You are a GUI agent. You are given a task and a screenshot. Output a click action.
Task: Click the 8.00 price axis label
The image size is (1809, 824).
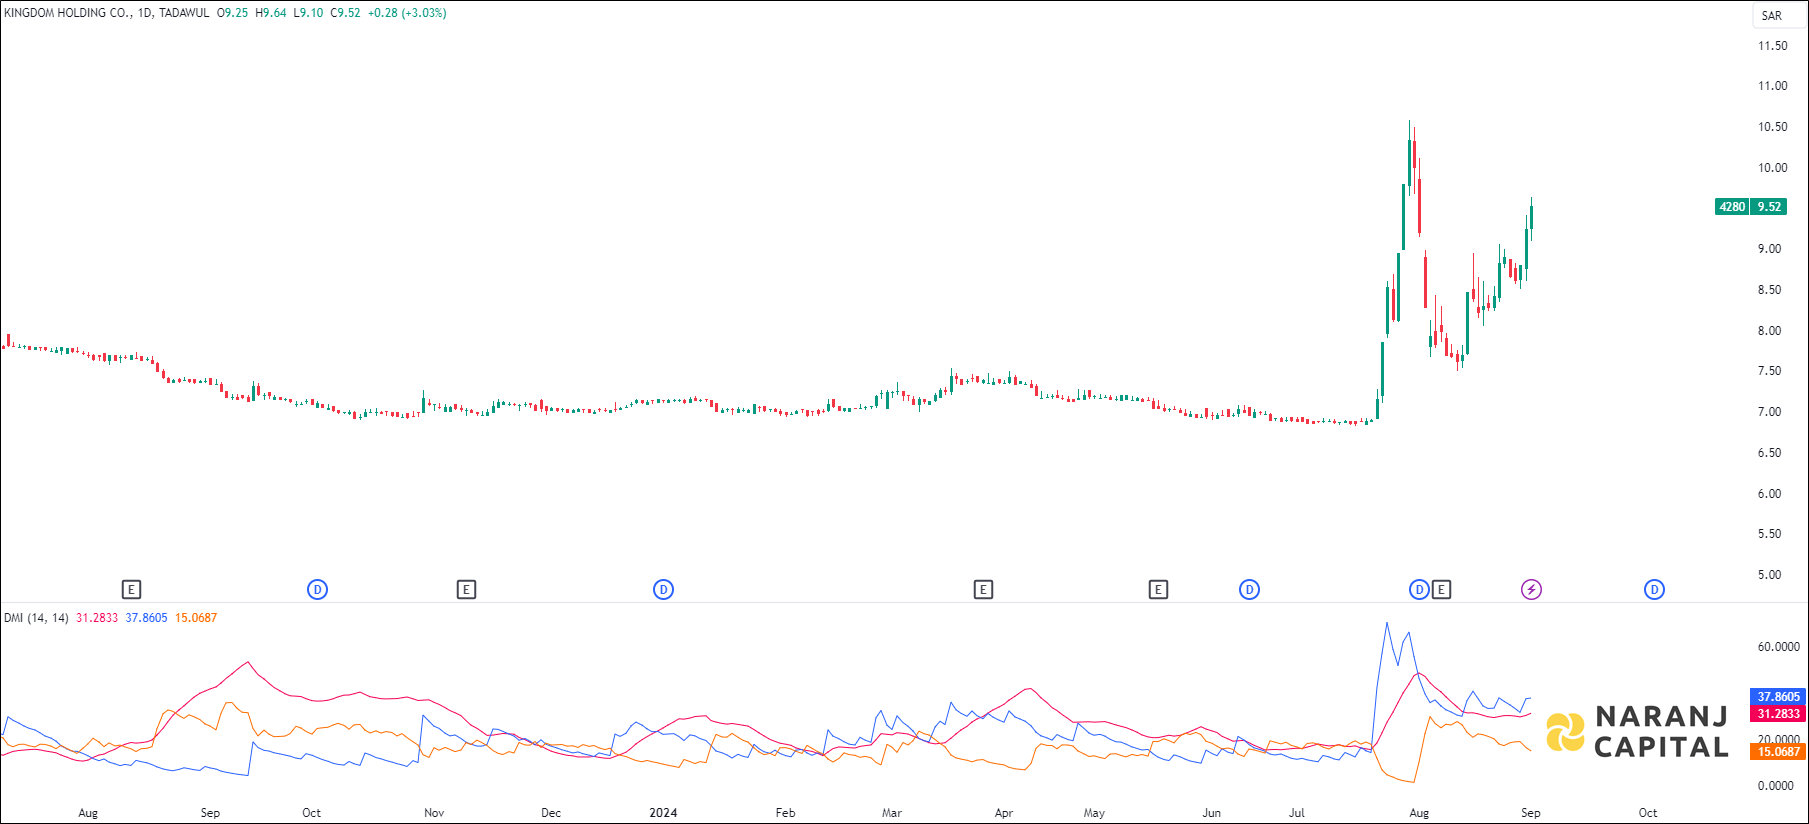(1770, 331)
